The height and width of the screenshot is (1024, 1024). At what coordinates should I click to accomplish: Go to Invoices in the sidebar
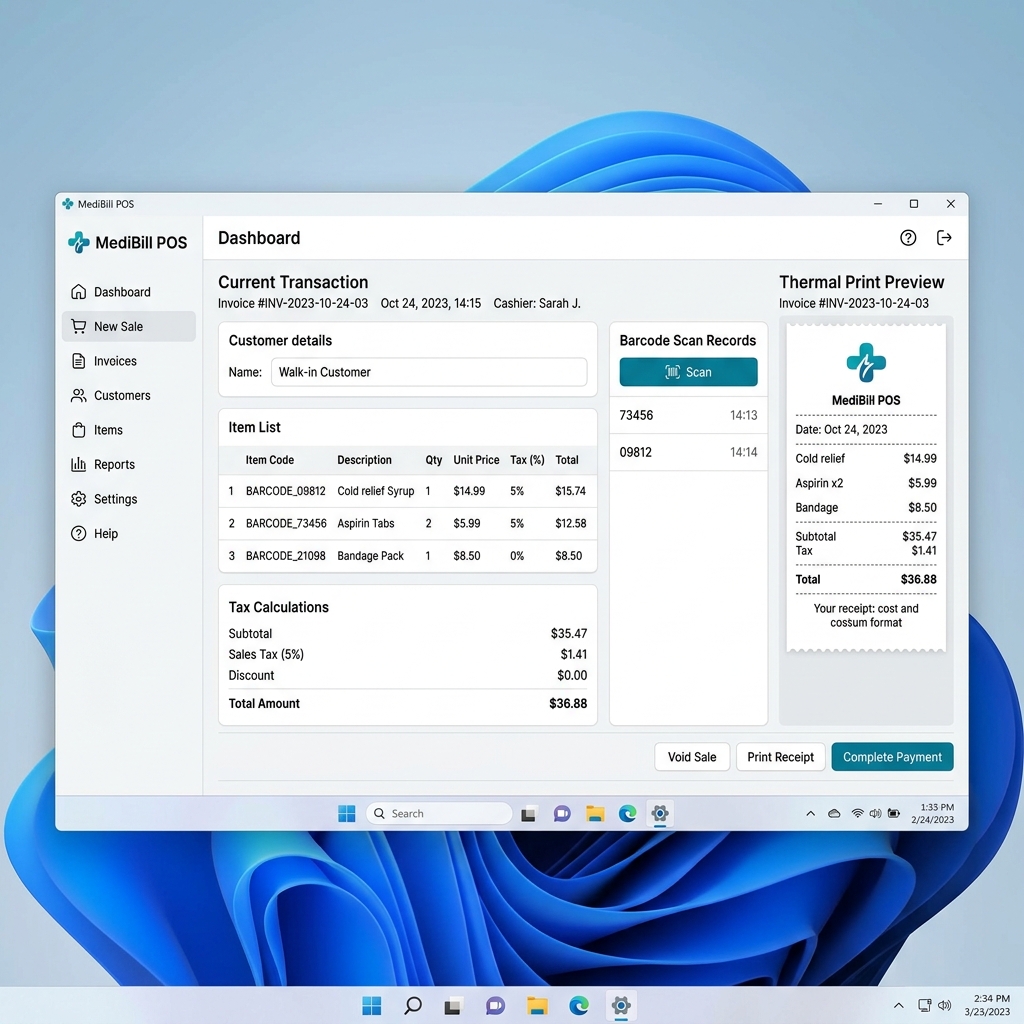pyautogui.click(x=129, y=361)
